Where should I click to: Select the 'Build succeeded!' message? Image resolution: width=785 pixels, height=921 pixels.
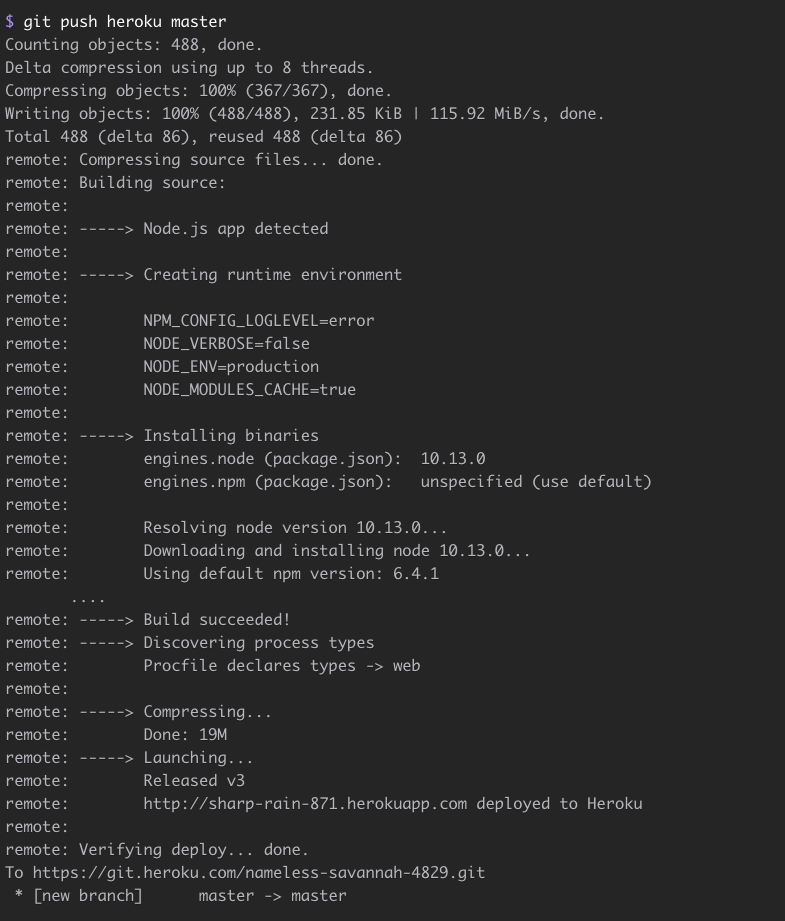(x=216, y=620)
